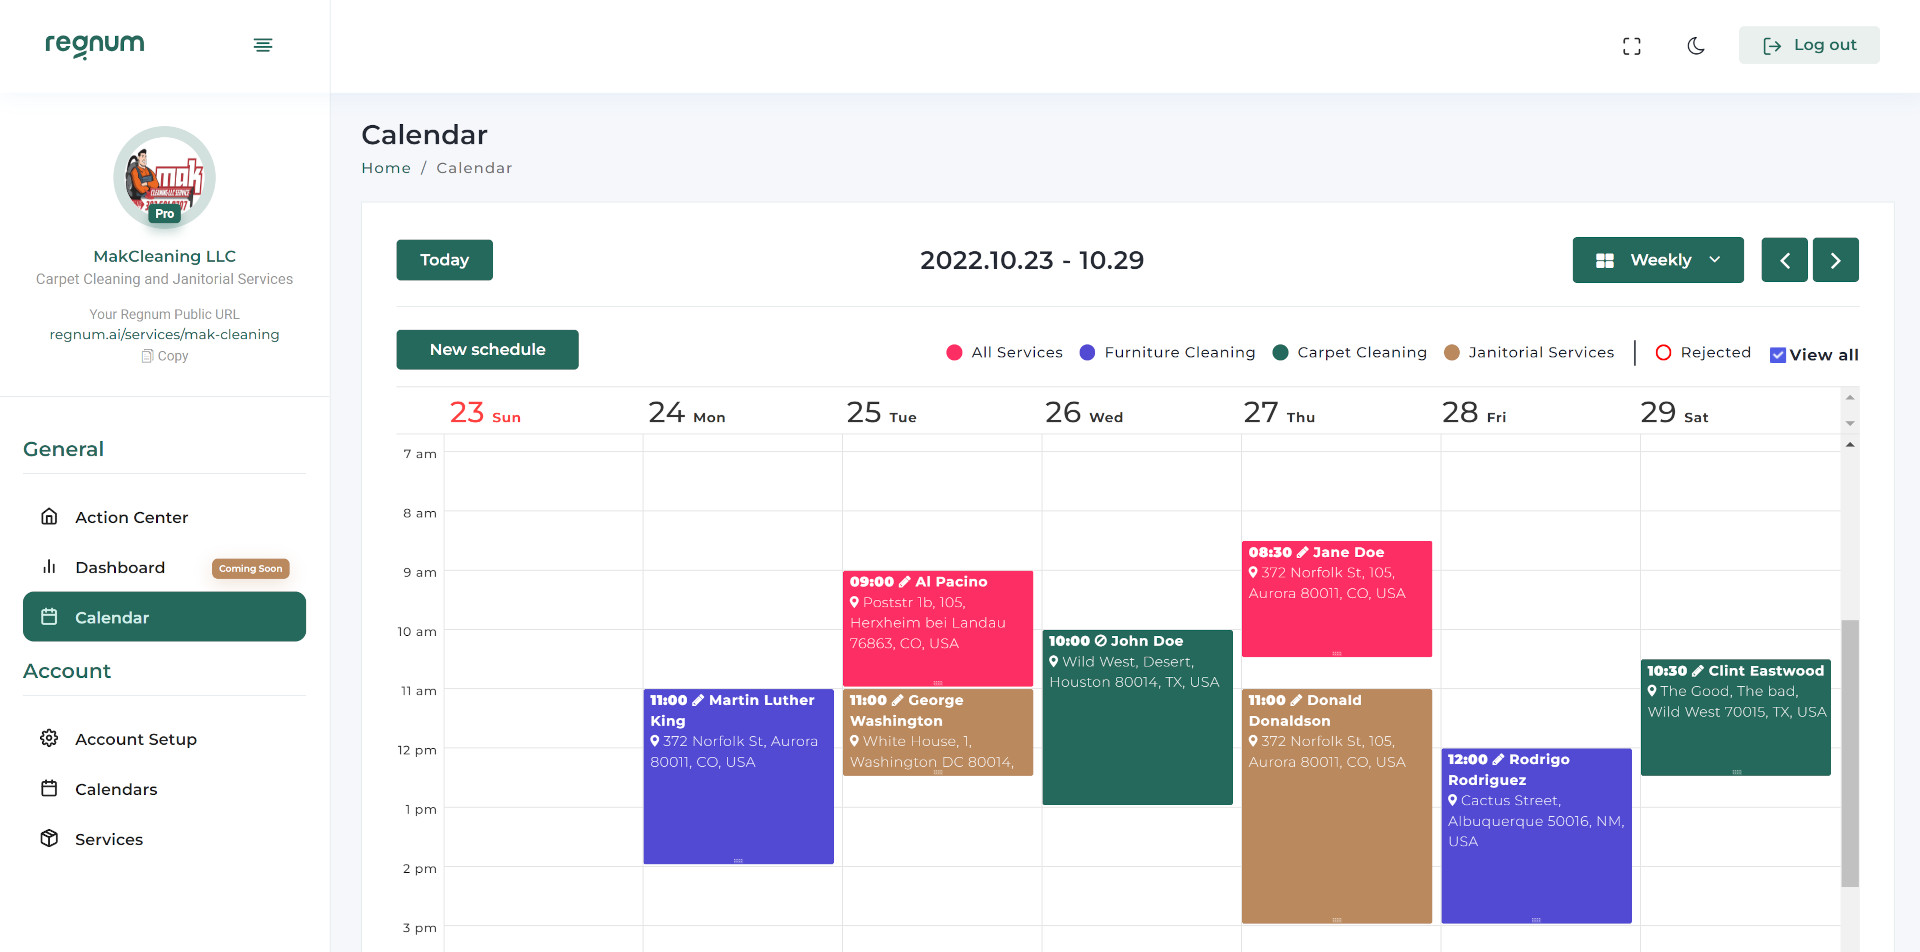The image size is (1920, 952).
Task: Go to previous week with left arrow
Action: 1784,260
